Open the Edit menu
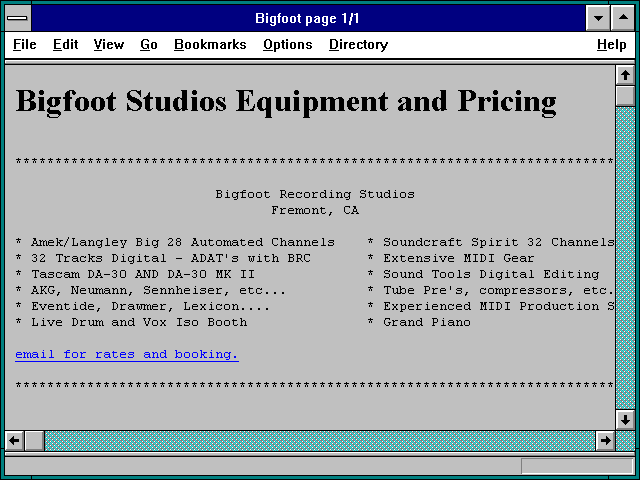640x480 pixels. click(65, 44)
